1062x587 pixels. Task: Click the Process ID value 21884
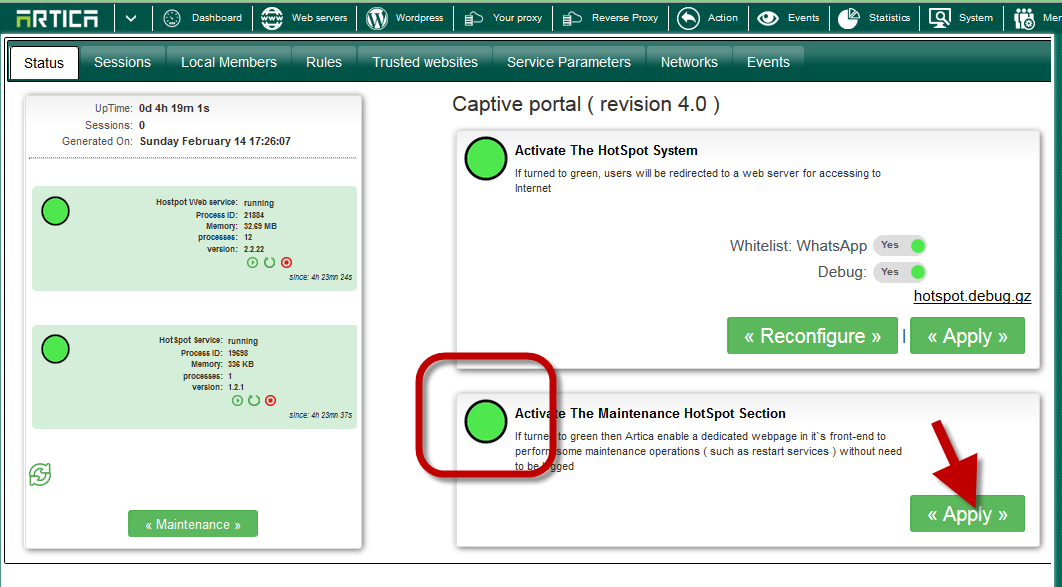click(x=254, y=215)
